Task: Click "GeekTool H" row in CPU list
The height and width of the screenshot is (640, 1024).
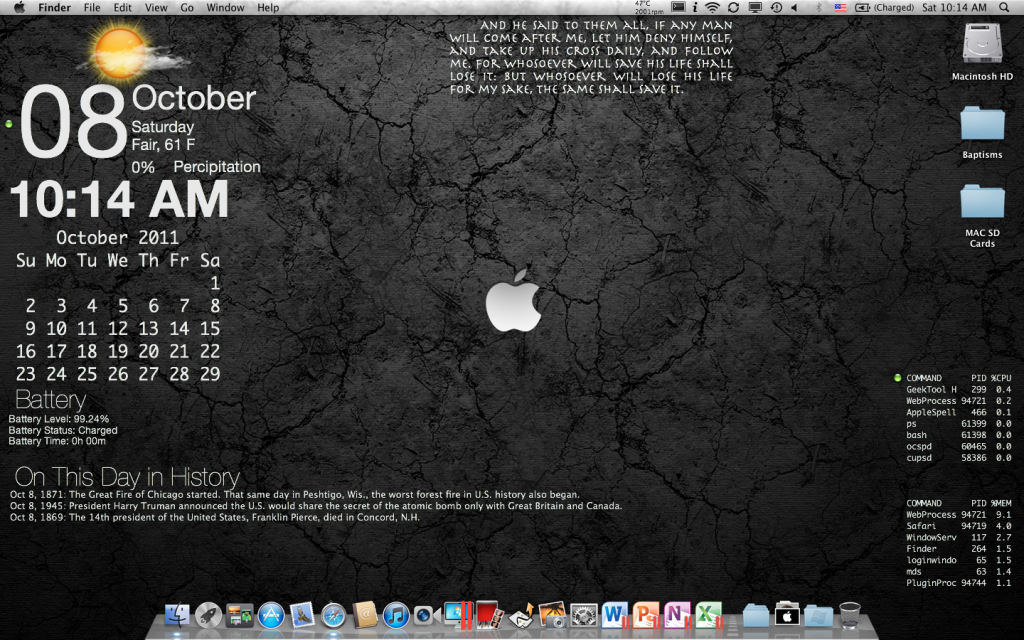Action: coord(958,389)
